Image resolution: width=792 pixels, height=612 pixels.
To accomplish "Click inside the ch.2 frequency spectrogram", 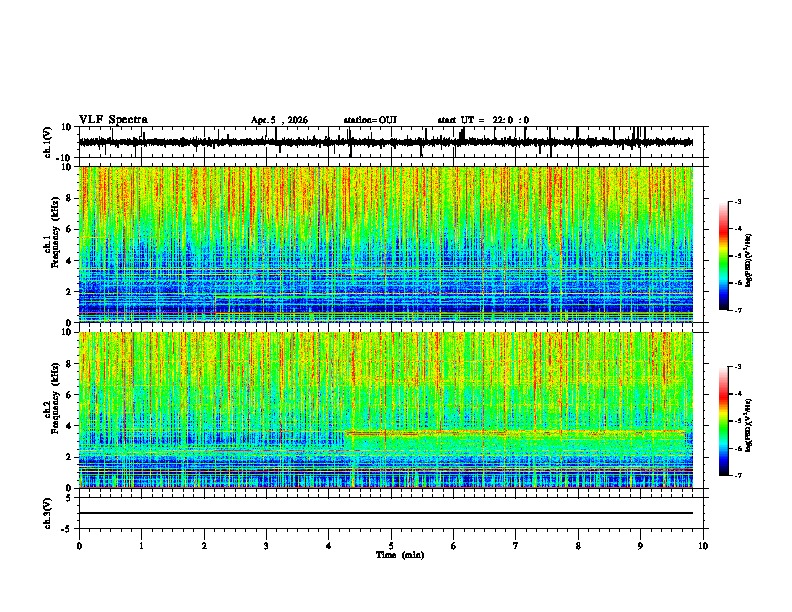I will 386,410.
